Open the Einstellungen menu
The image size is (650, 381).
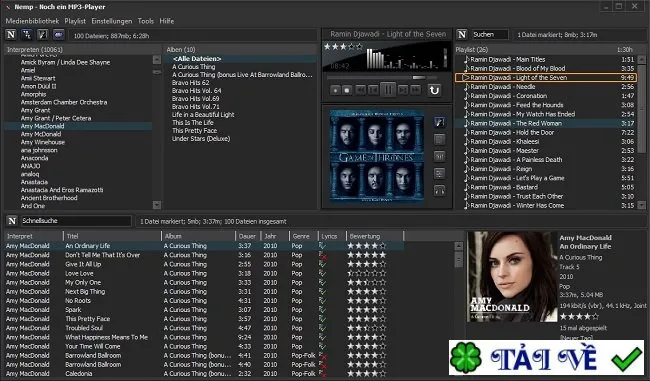coord(112,21)
